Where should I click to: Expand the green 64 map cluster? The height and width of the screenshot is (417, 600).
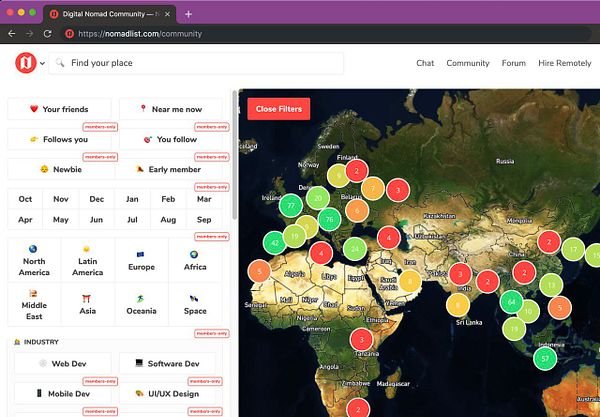tap(511, 301)
